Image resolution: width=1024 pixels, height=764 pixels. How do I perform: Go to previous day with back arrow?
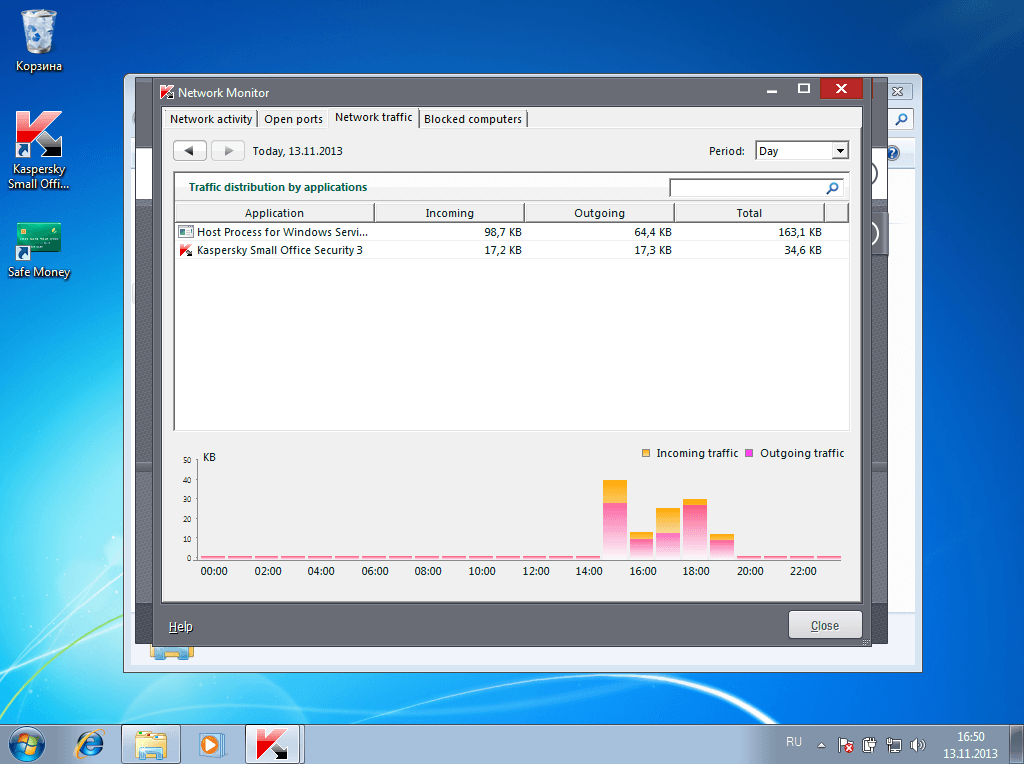point(189,151)
